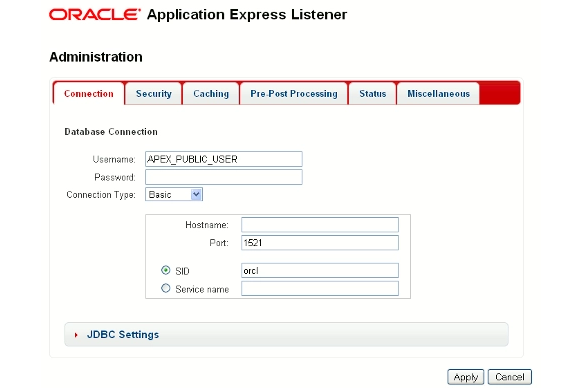The height and width of the screenshot is (388, 582).
Task: Click the Cancel button
Action: click(x=510, y=377)
